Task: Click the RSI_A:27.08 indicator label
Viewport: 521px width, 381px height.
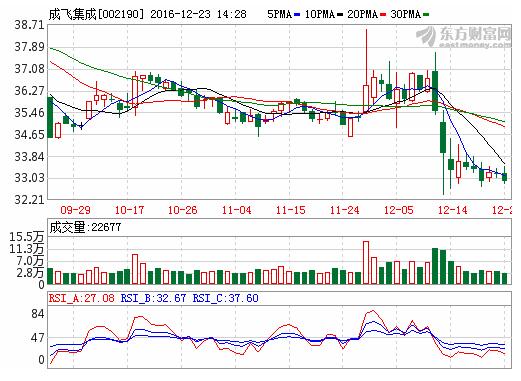Action: [82, 298]
